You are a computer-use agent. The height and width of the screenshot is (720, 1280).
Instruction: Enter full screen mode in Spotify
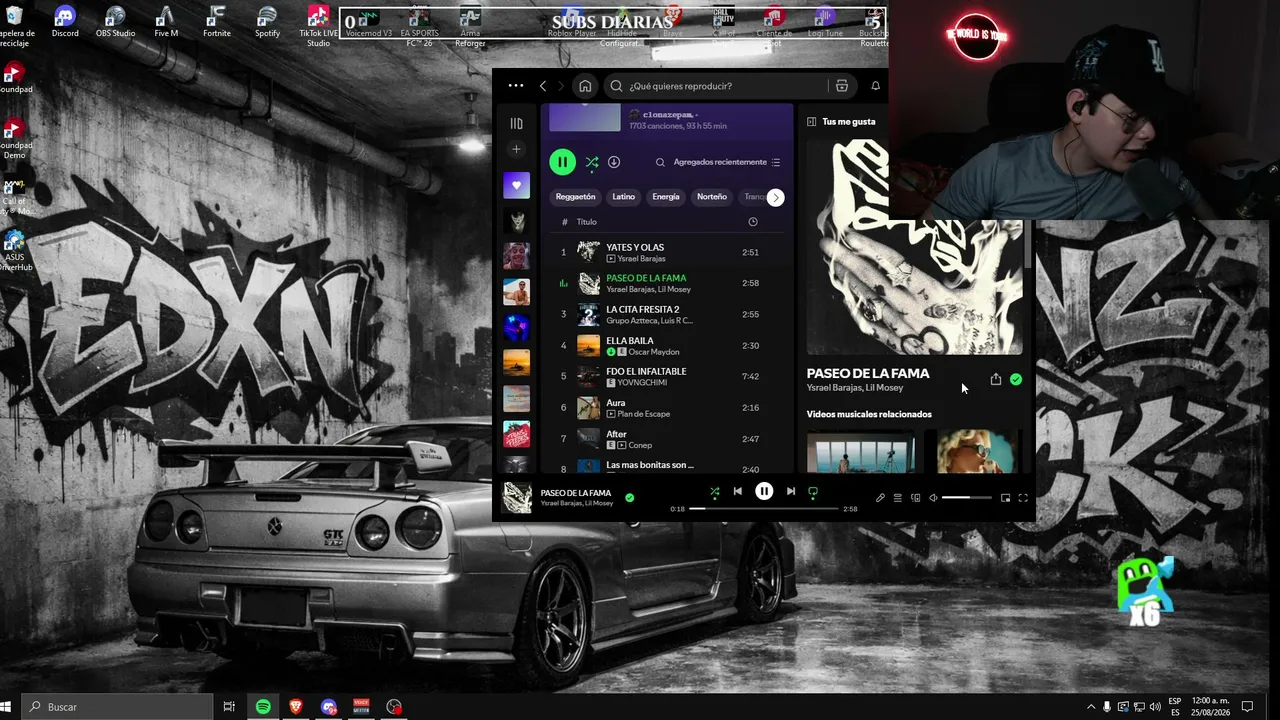[1023, 498]
